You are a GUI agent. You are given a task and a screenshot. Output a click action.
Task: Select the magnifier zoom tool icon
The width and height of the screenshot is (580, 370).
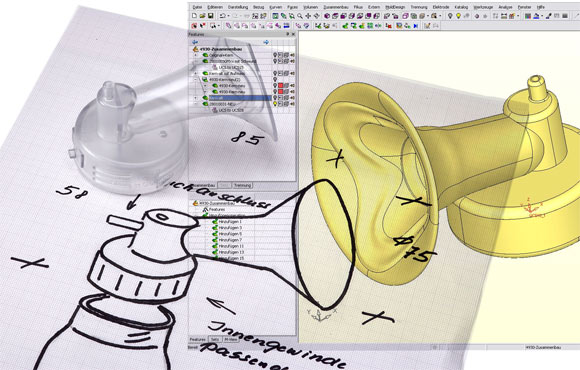(300, 16)
